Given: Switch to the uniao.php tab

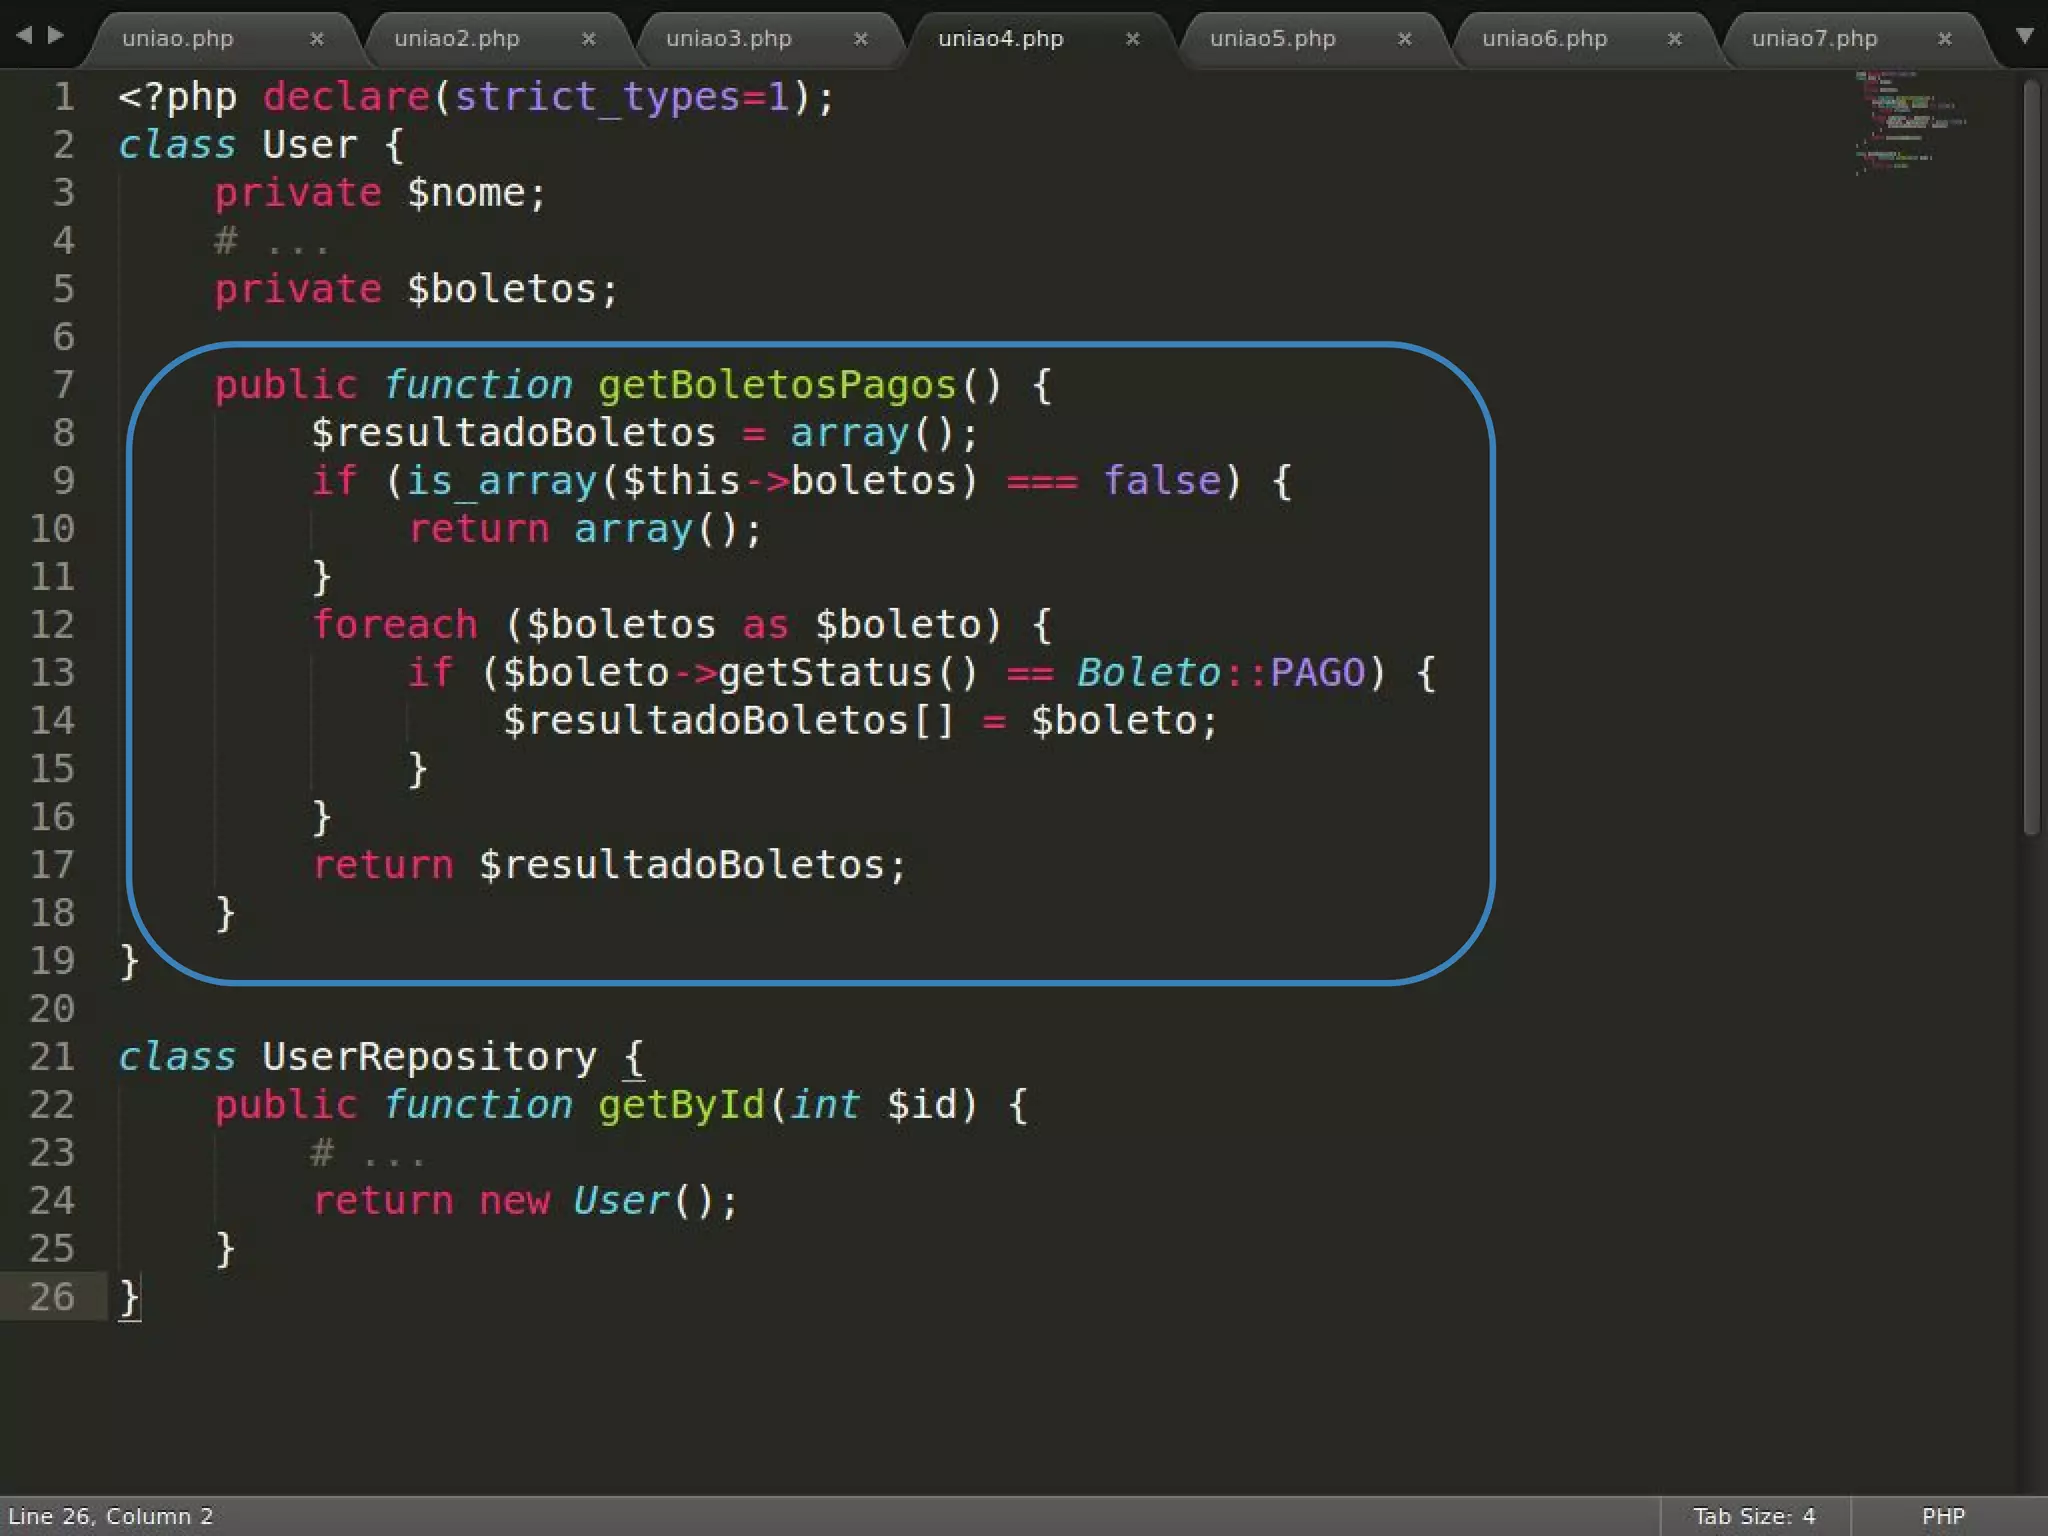Looking at the screenshot, I should point(178,39).
